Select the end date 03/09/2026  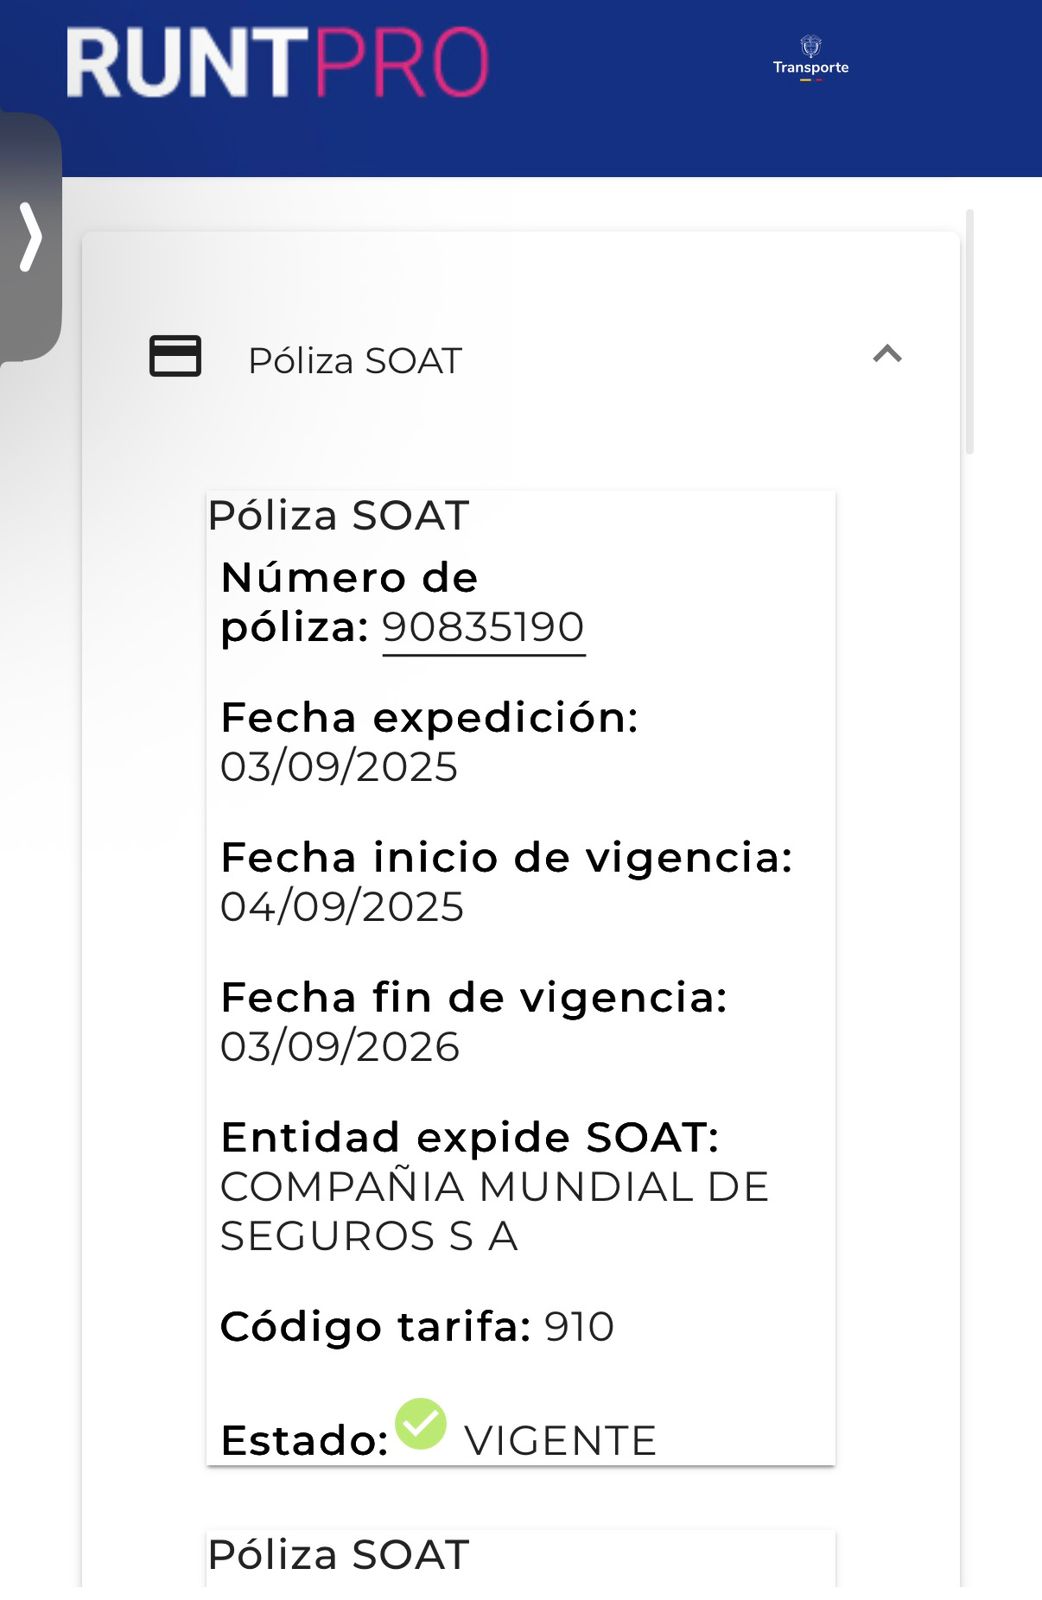click(340, 1047)
